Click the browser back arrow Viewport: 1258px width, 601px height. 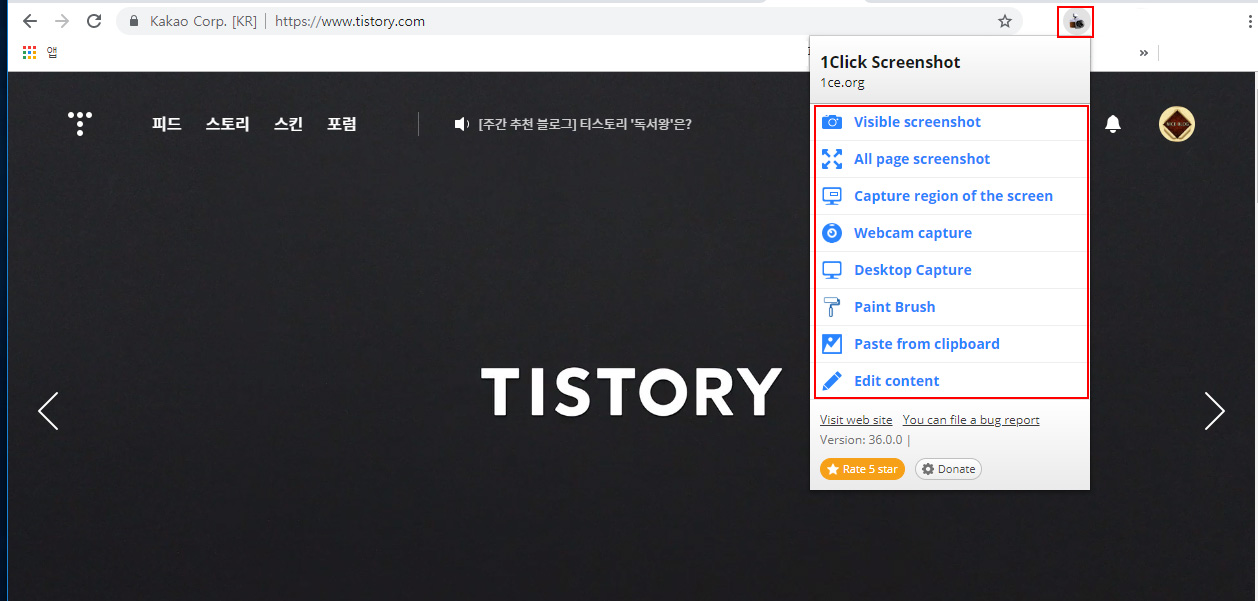[30, 21]
